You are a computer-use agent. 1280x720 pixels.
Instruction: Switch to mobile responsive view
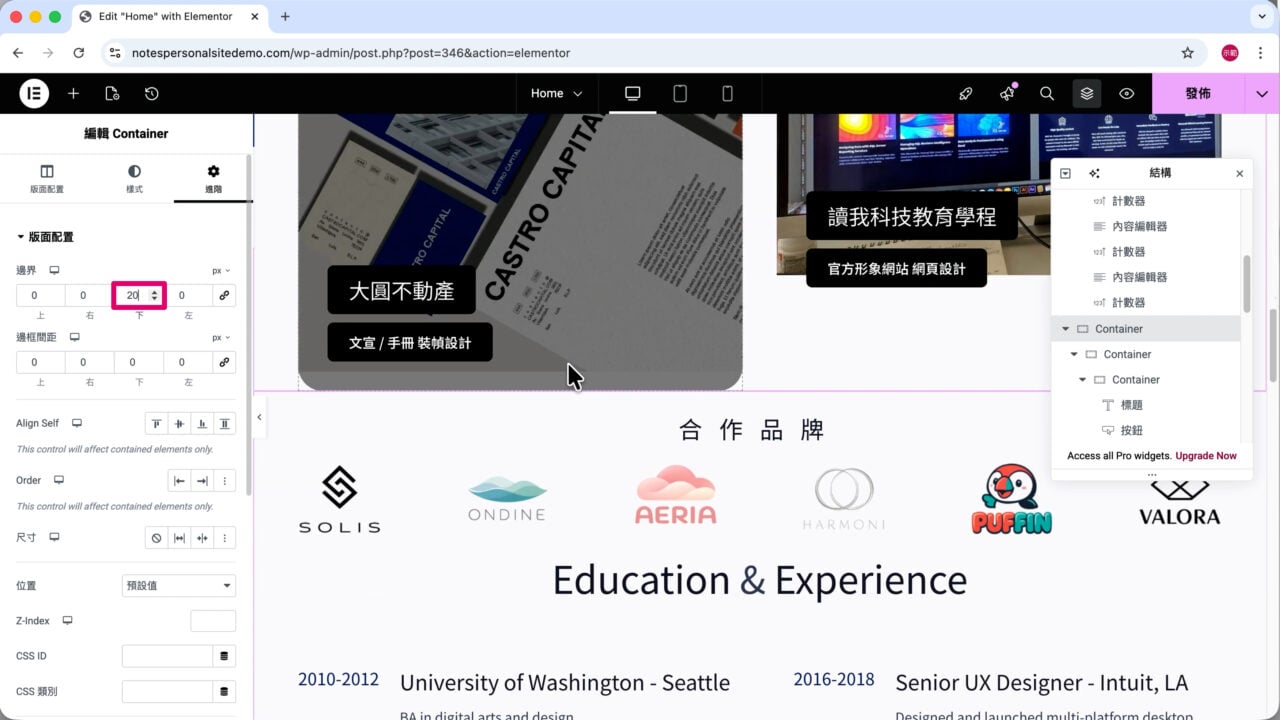[727, 93]
